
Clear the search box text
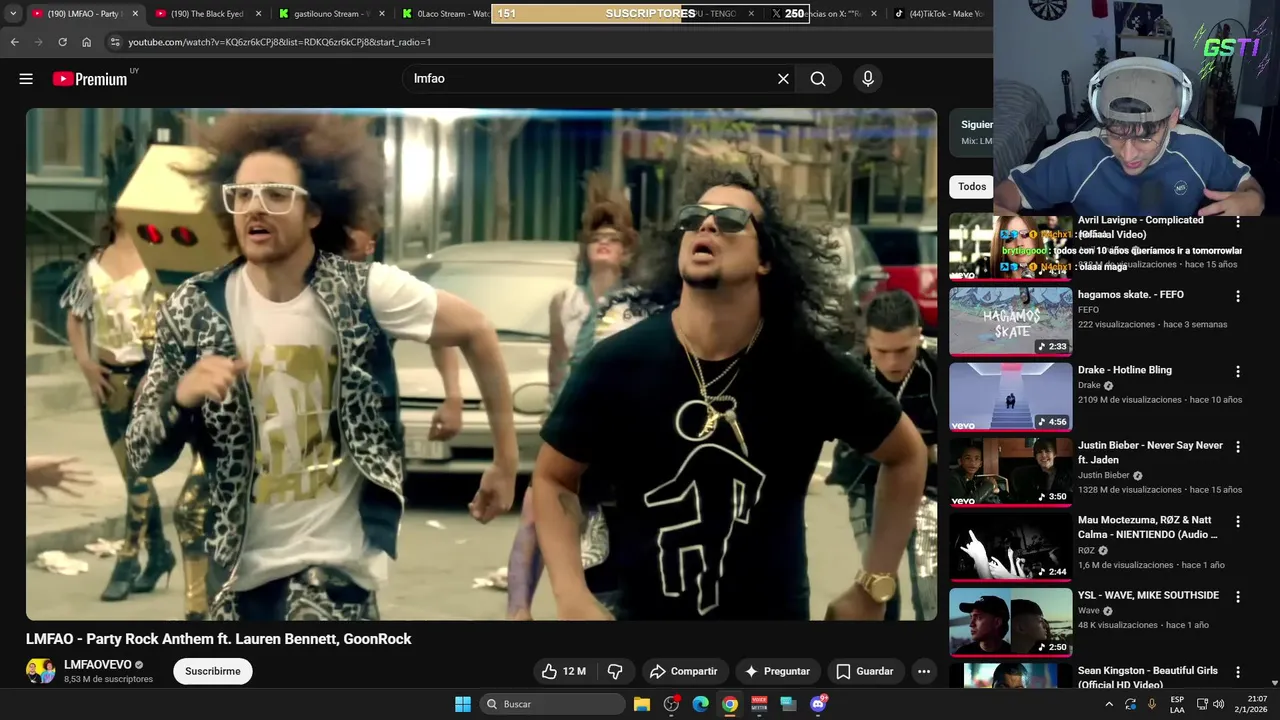[x=783, y=79]
